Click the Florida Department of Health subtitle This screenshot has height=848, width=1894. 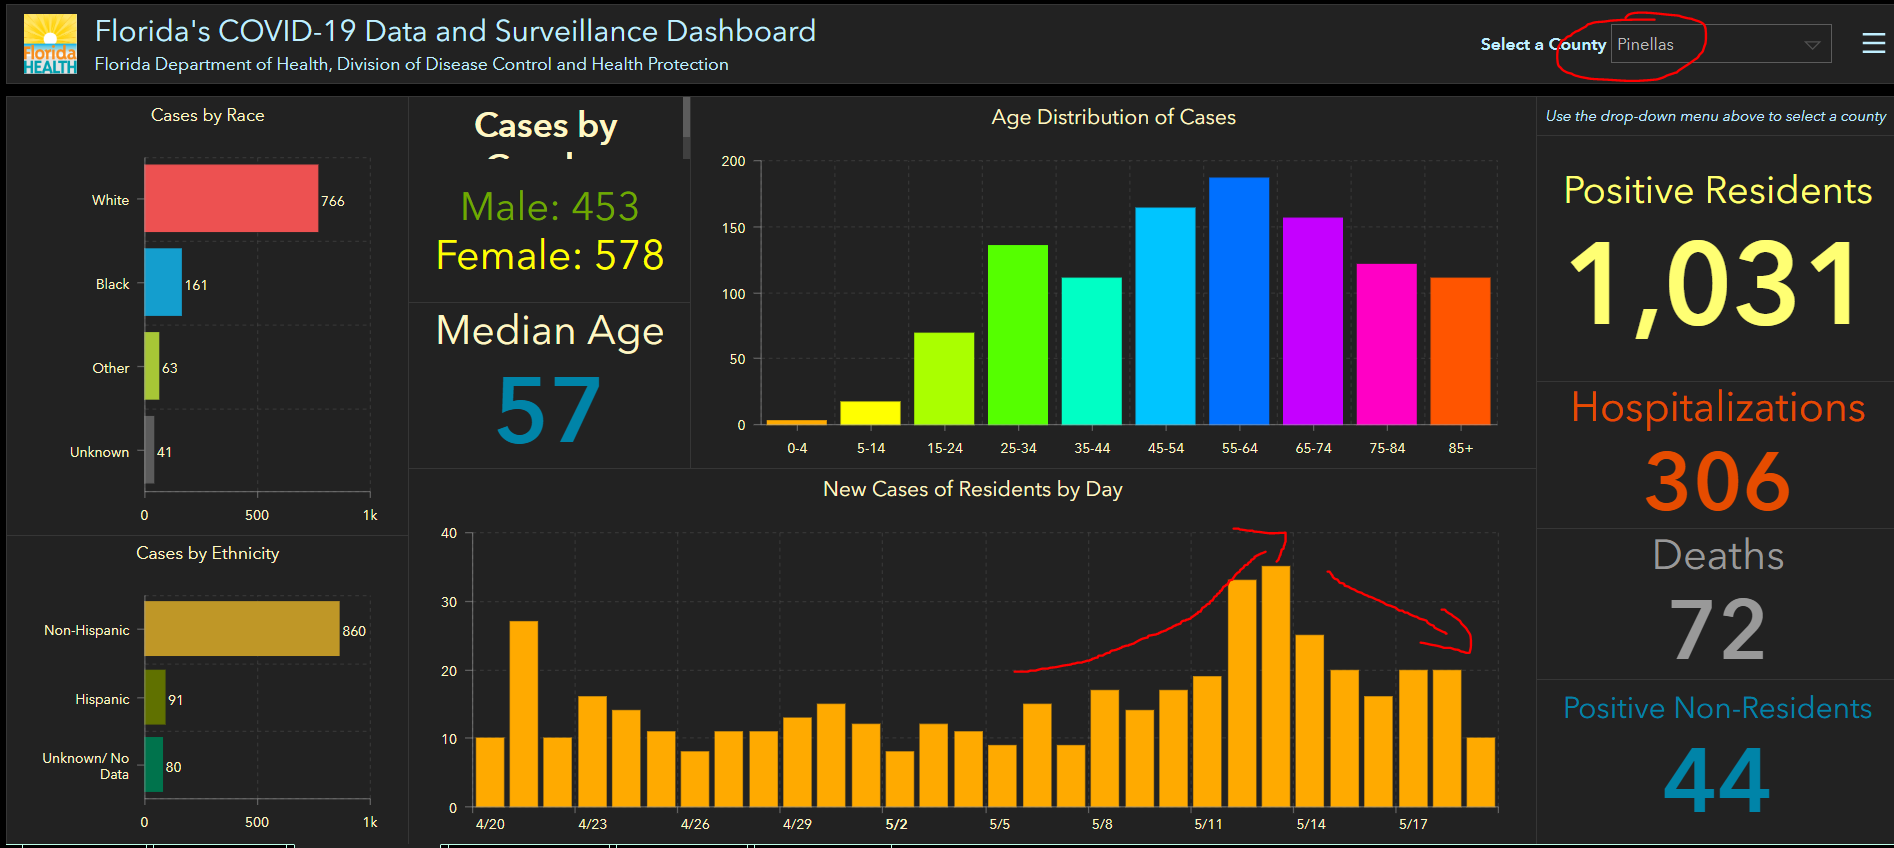tap(411, 64)
